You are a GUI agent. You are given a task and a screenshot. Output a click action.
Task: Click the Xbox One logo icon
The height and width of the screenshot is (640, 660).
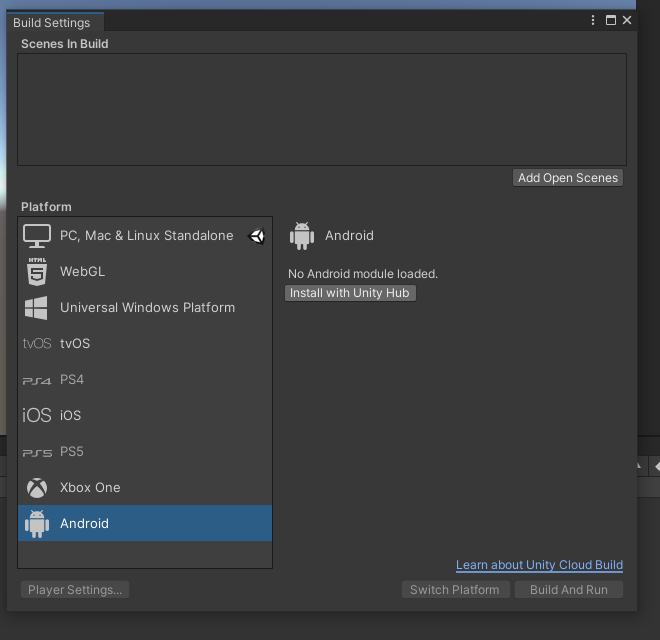point(37,488)
